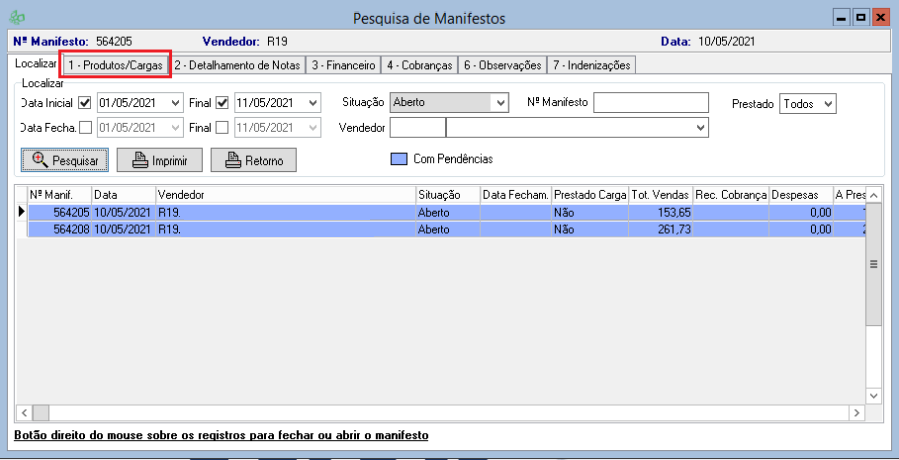Screen dimensions: 899x460
Task: Open the 3 - Financeiro tab
Action: pos(343,65)
